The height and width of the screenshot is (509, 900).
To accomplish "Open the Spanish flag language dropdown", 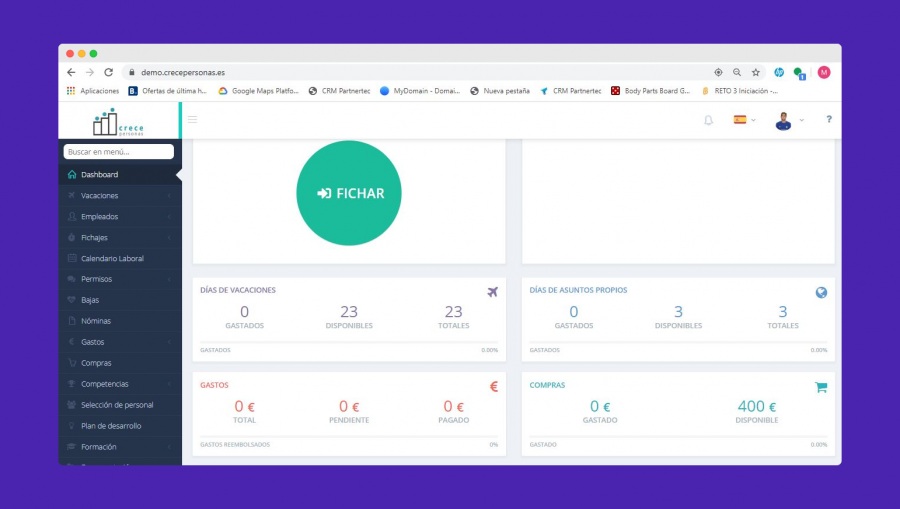I will (x=744, y=119).
